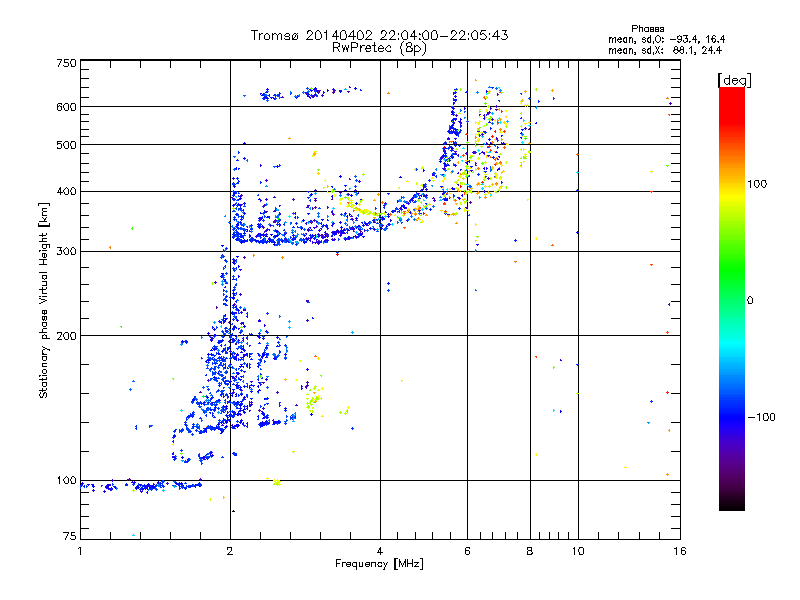This screenshot has width=800, height=600.
Task: Click the 6 frequency axis label
Action: click(467, 551)
